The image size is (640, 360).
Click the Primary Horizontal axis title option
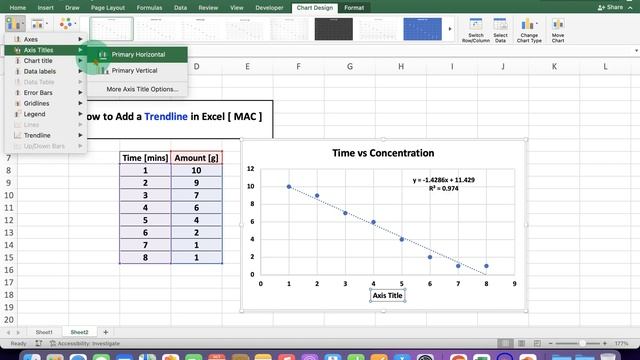pos(138,54)
